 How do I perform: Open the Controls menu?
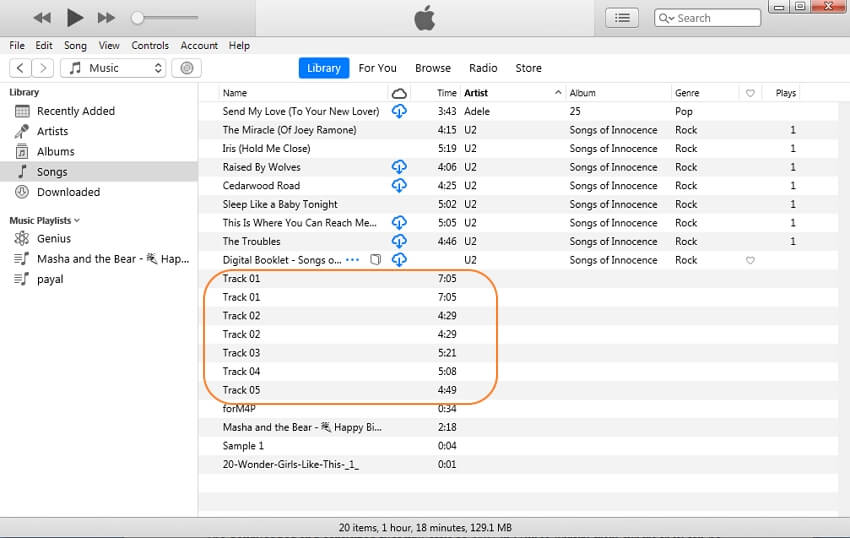[150, 46]
